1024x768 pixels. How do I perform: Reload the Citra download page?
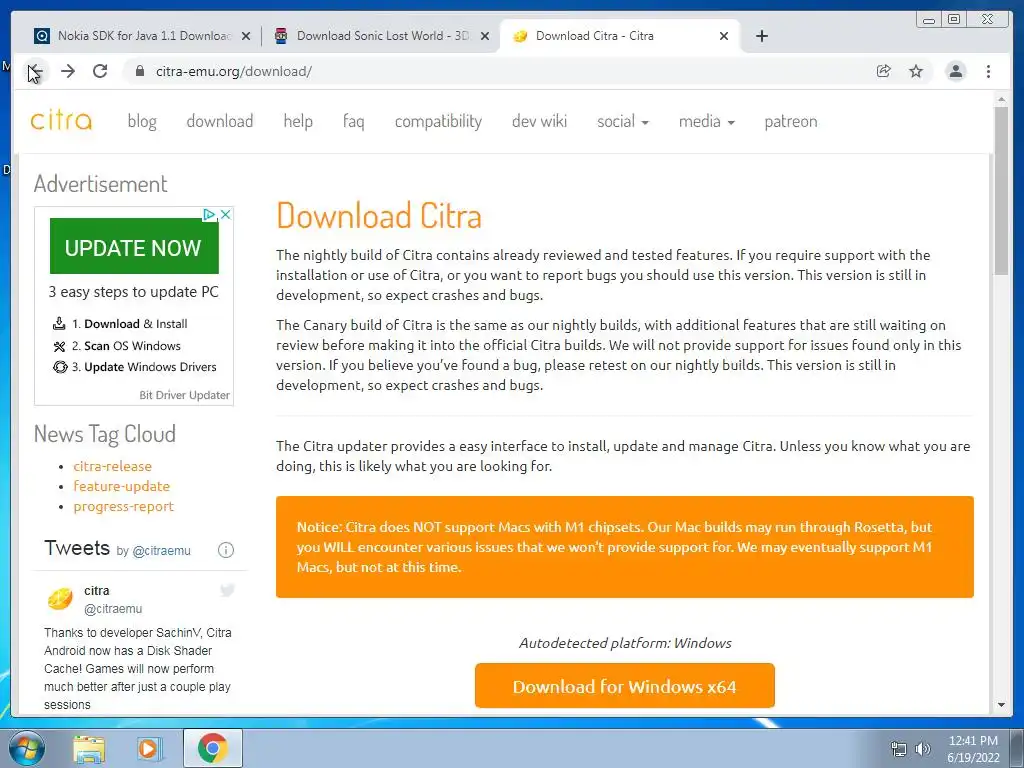[100, 71]
